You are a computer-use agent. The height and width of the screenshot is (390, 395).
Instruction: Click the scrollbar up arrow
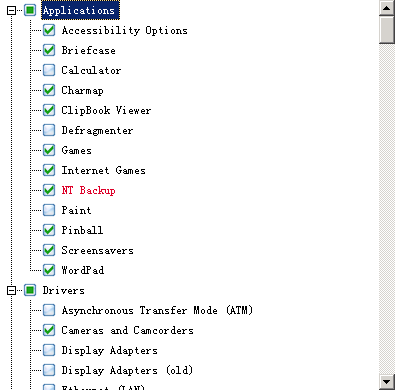[387, 8]
